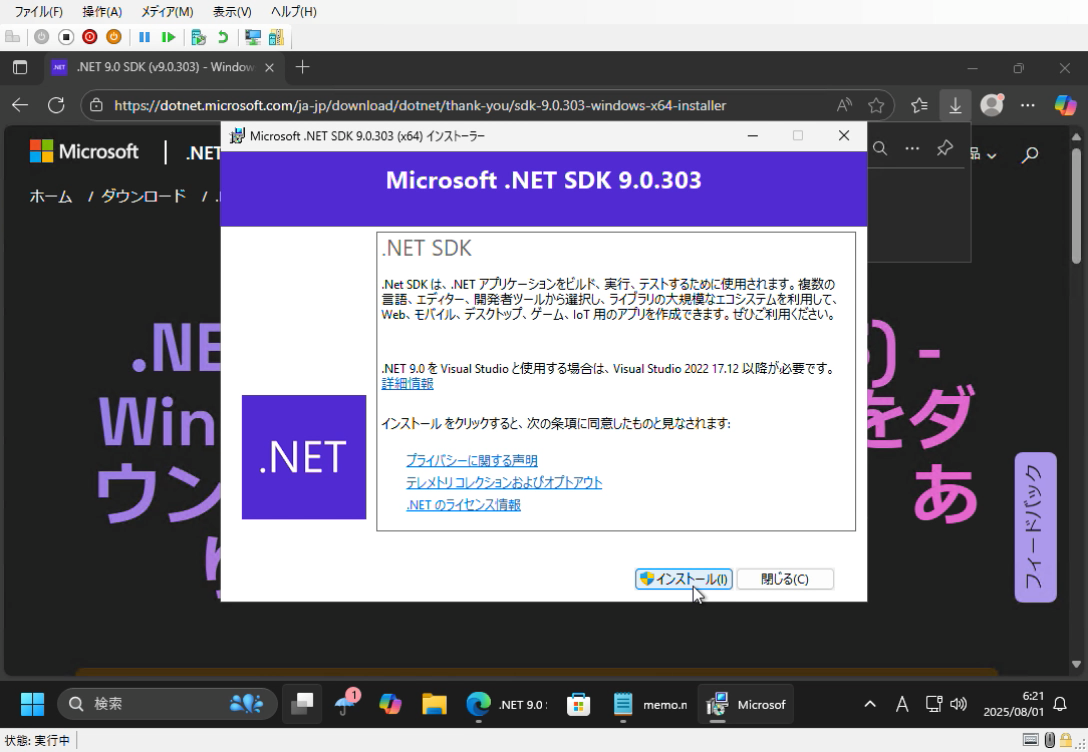Image resolution: width=1088 pixels, height=752 pixels.
Task: Open File Explorer from taskbar
Action: click(434, 704)
